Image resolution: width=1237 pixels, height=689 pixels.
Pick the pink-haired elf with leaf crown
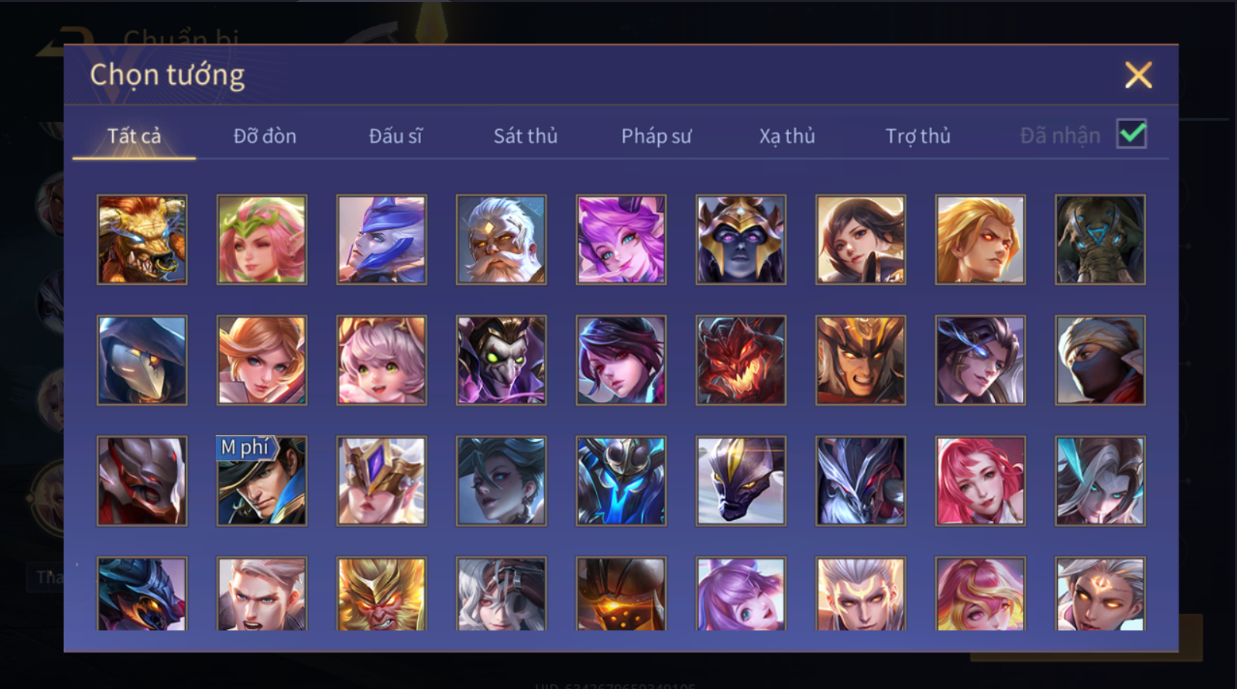click(262, 240)
